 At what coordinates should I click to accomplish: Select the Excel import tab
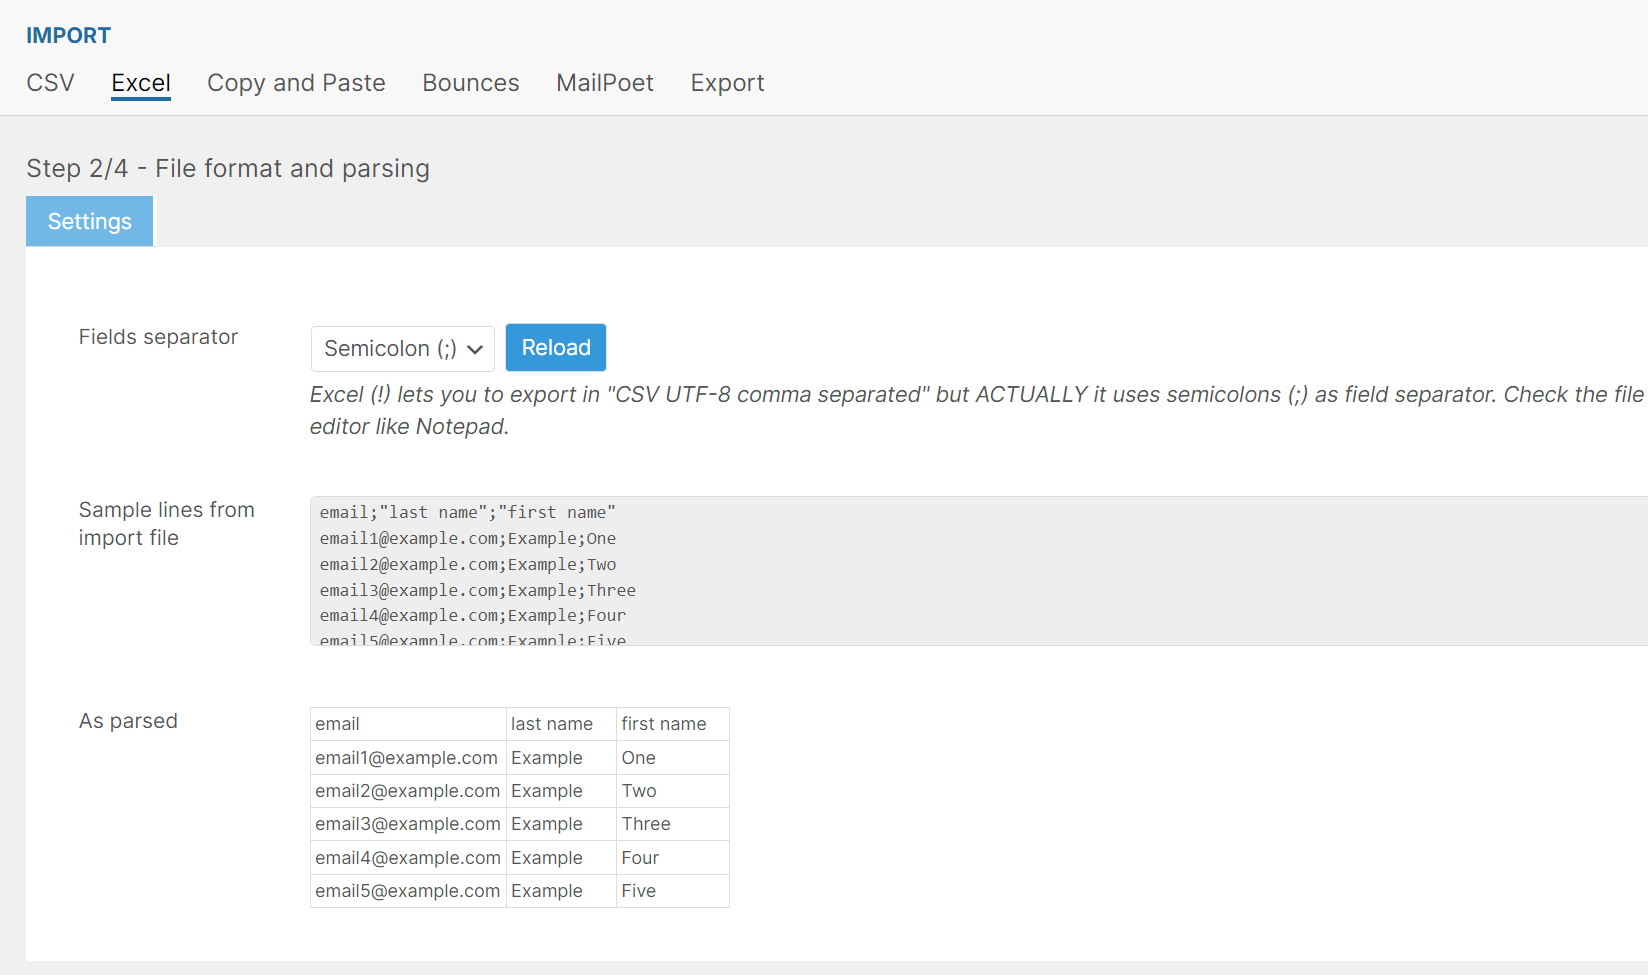[141, 83]
